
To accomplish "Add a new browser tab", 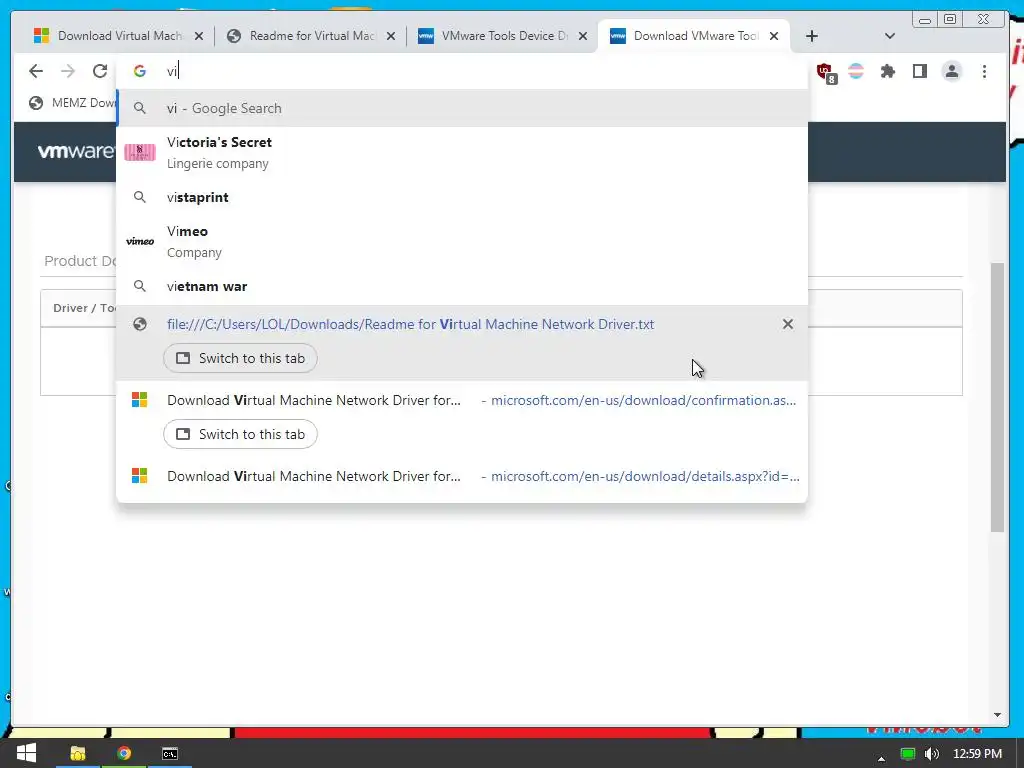I will click(x=812, y=36).
